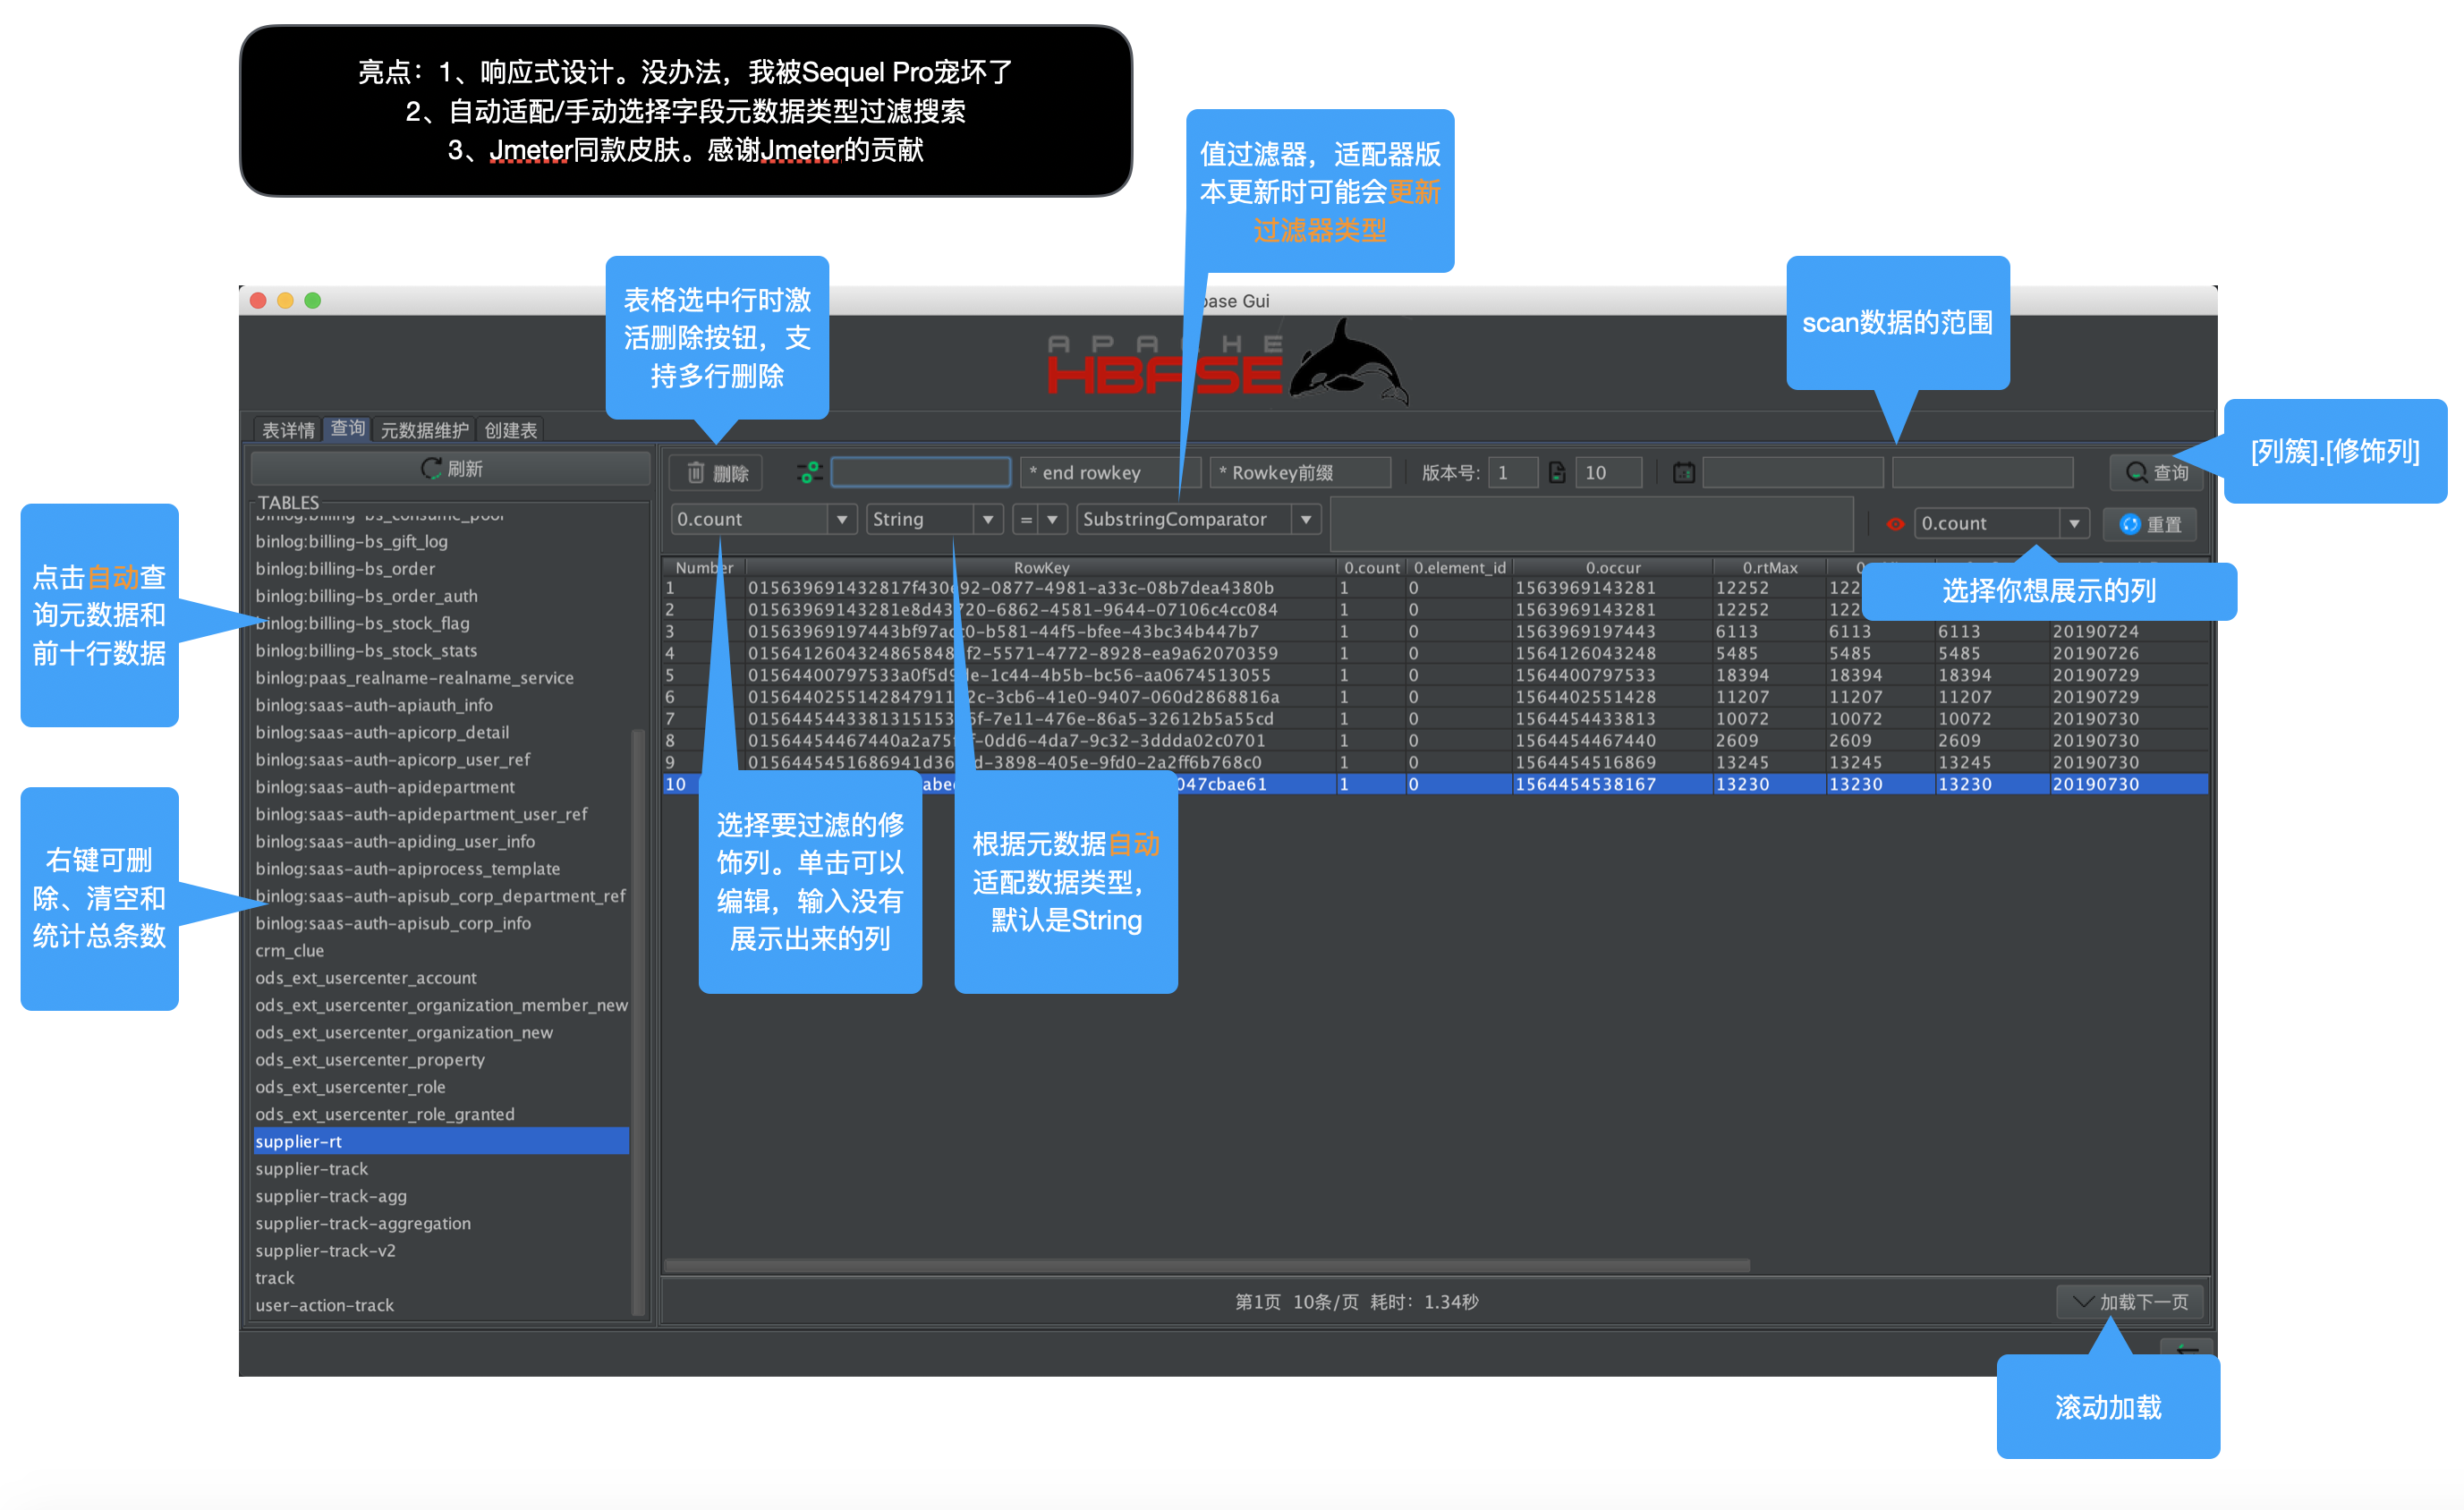
Task: Click the calendar time range icon
Action: tap(1684, 472)
